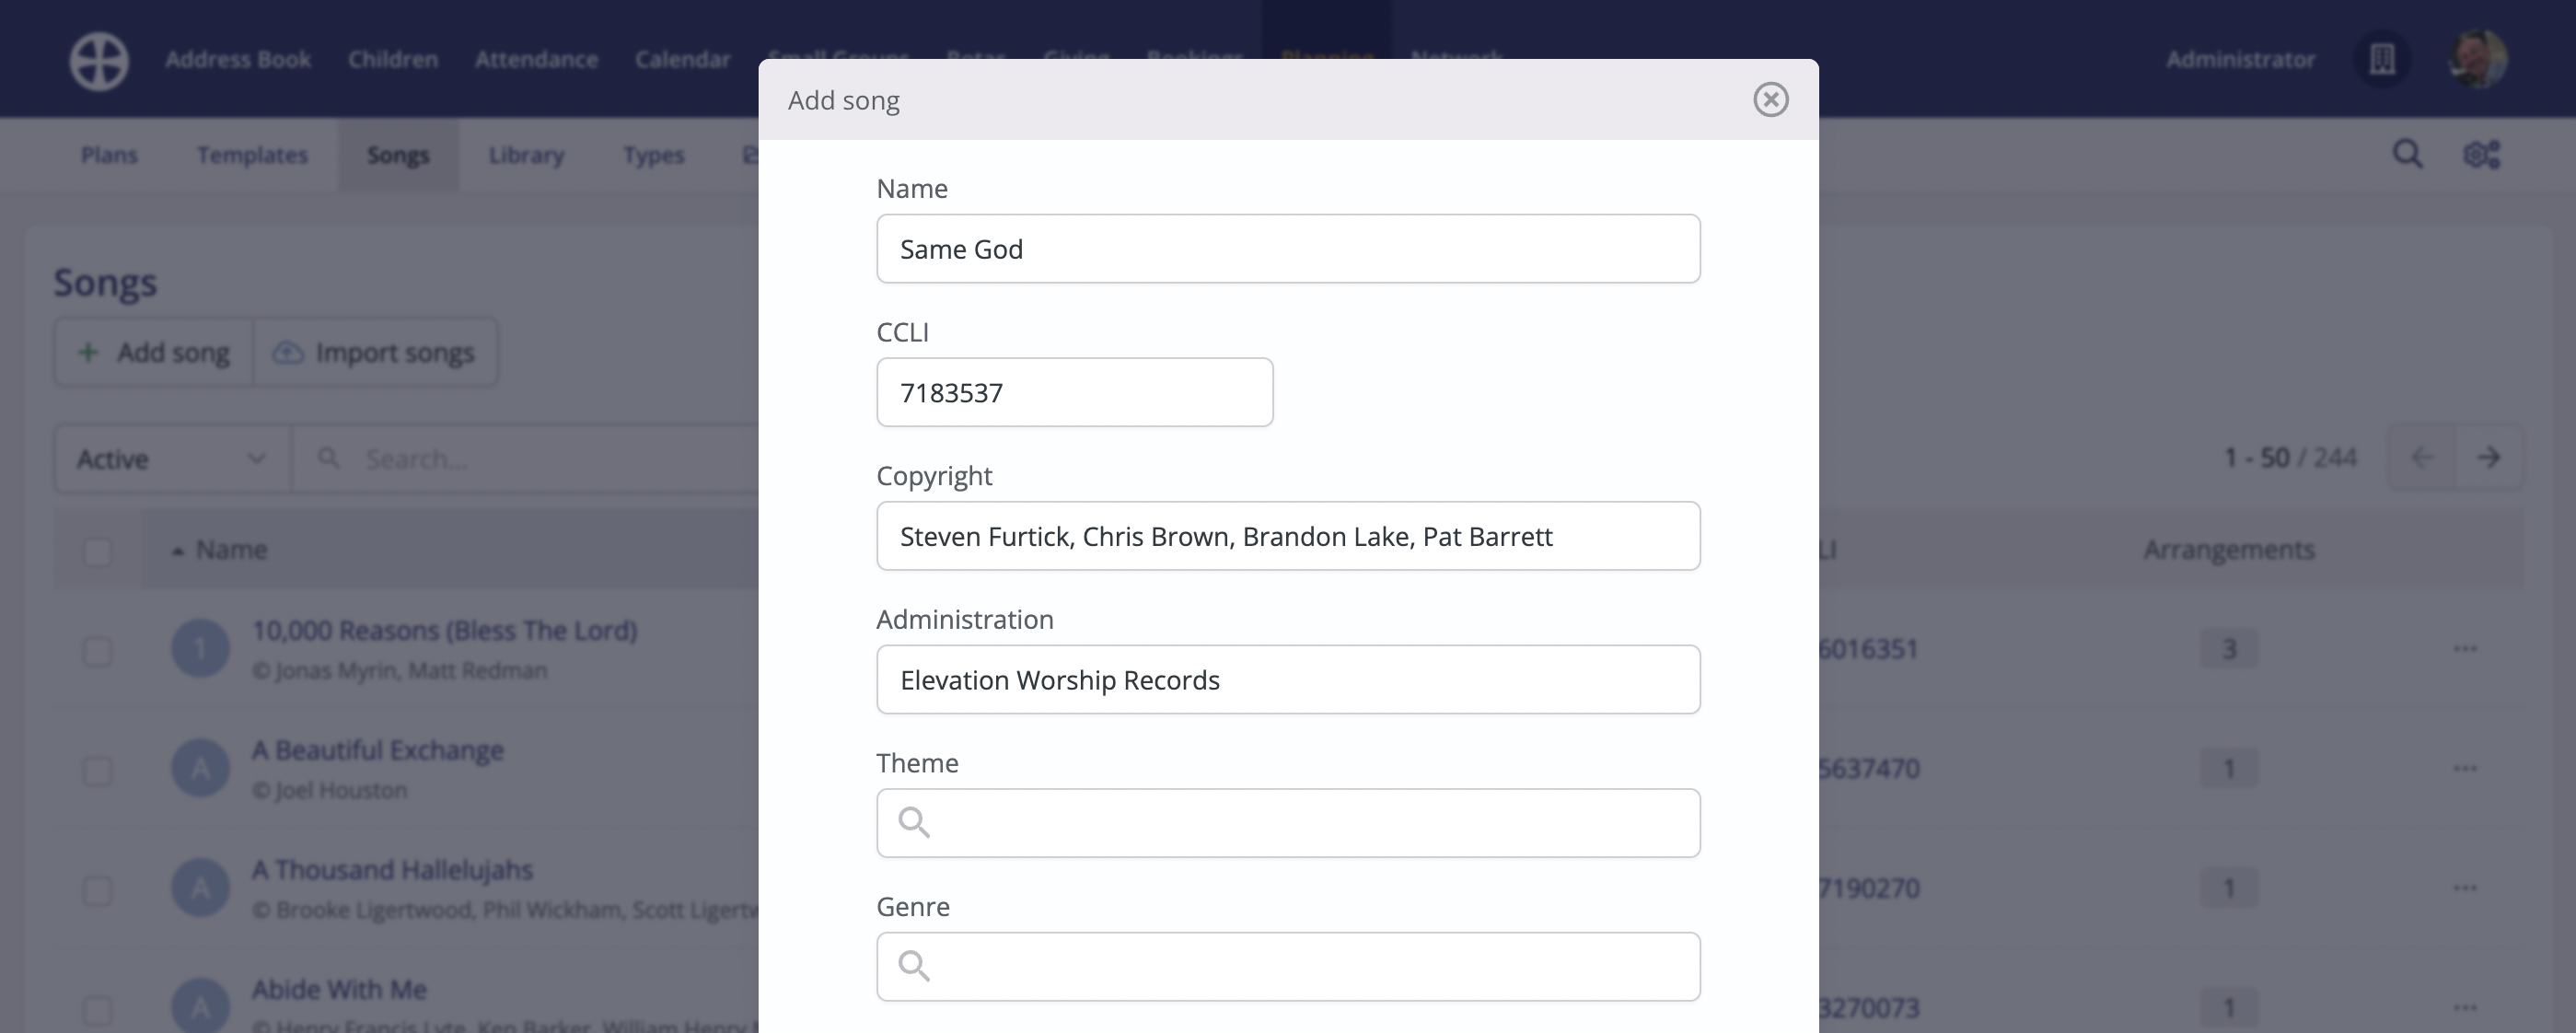
Task: Click the Name sort arrow indicator
Action: 177,551
